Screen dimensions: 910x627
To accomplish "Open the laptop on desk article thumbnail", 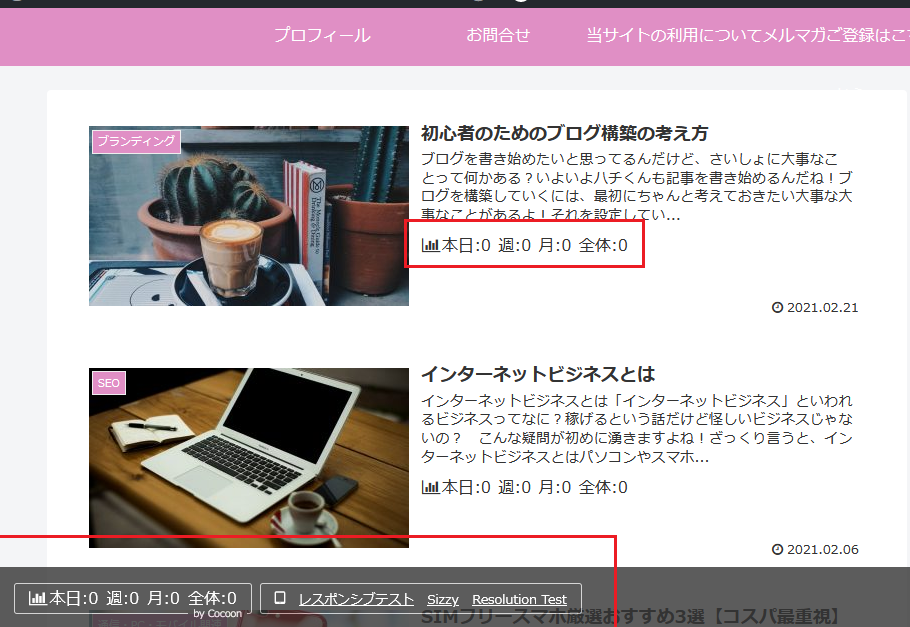I will (x=248, y=457).
